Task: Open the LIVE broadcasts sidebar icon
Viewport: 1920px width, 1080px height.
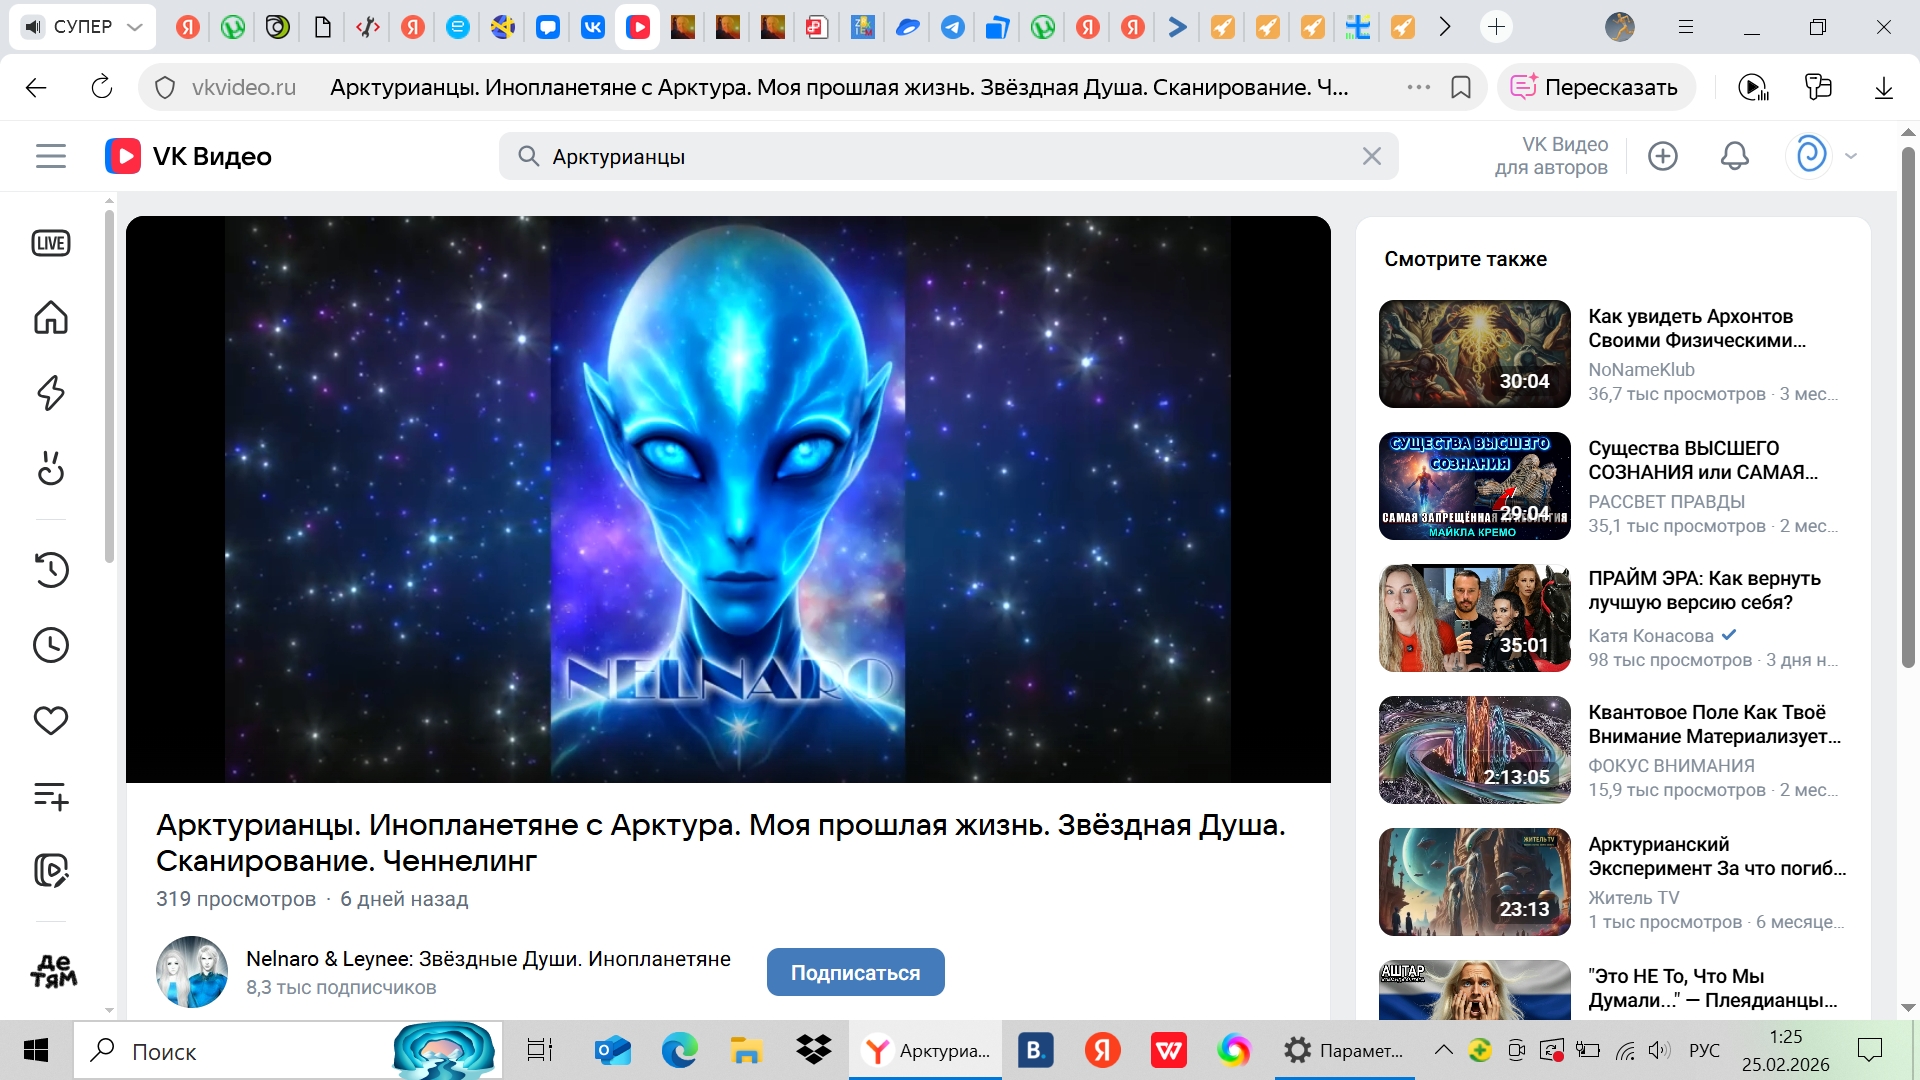Action: pyautogui.click(x=51, y=243)
